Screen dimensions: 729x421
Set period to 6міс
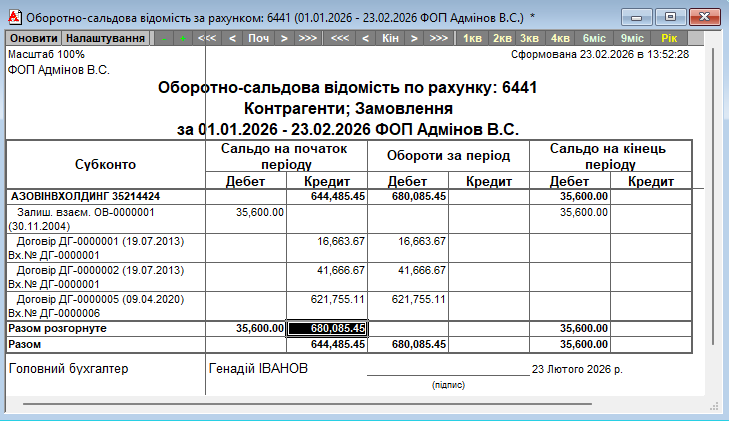pyautogui.click(x=594, y=38)
